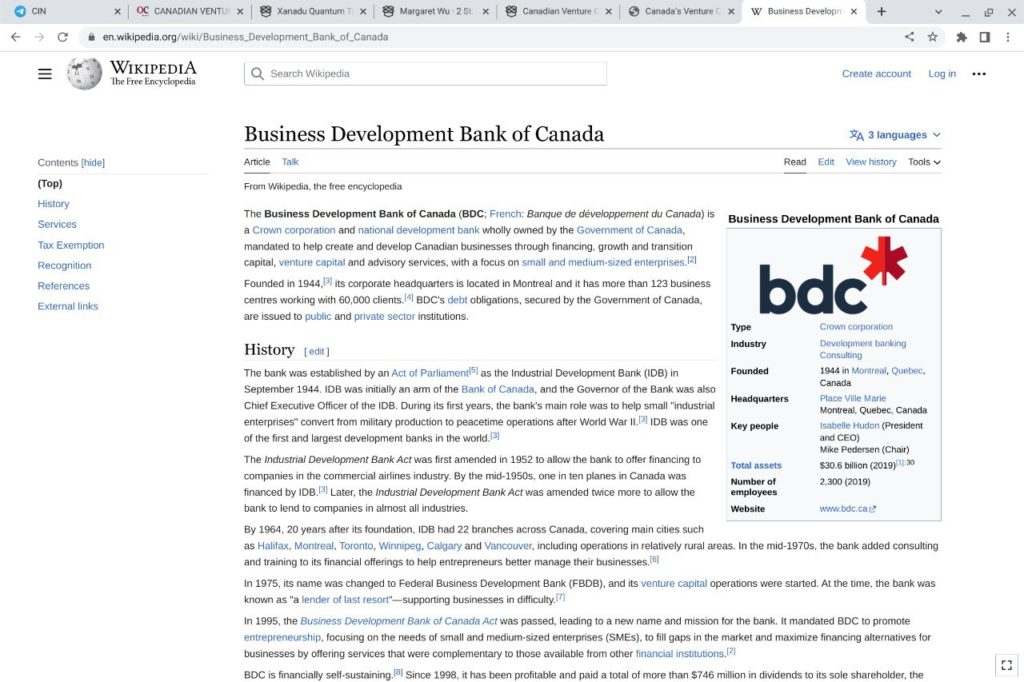The image size is (1024, 682).
Task: Jump to Services in the contents list
Action: click(x=57, y=224)
